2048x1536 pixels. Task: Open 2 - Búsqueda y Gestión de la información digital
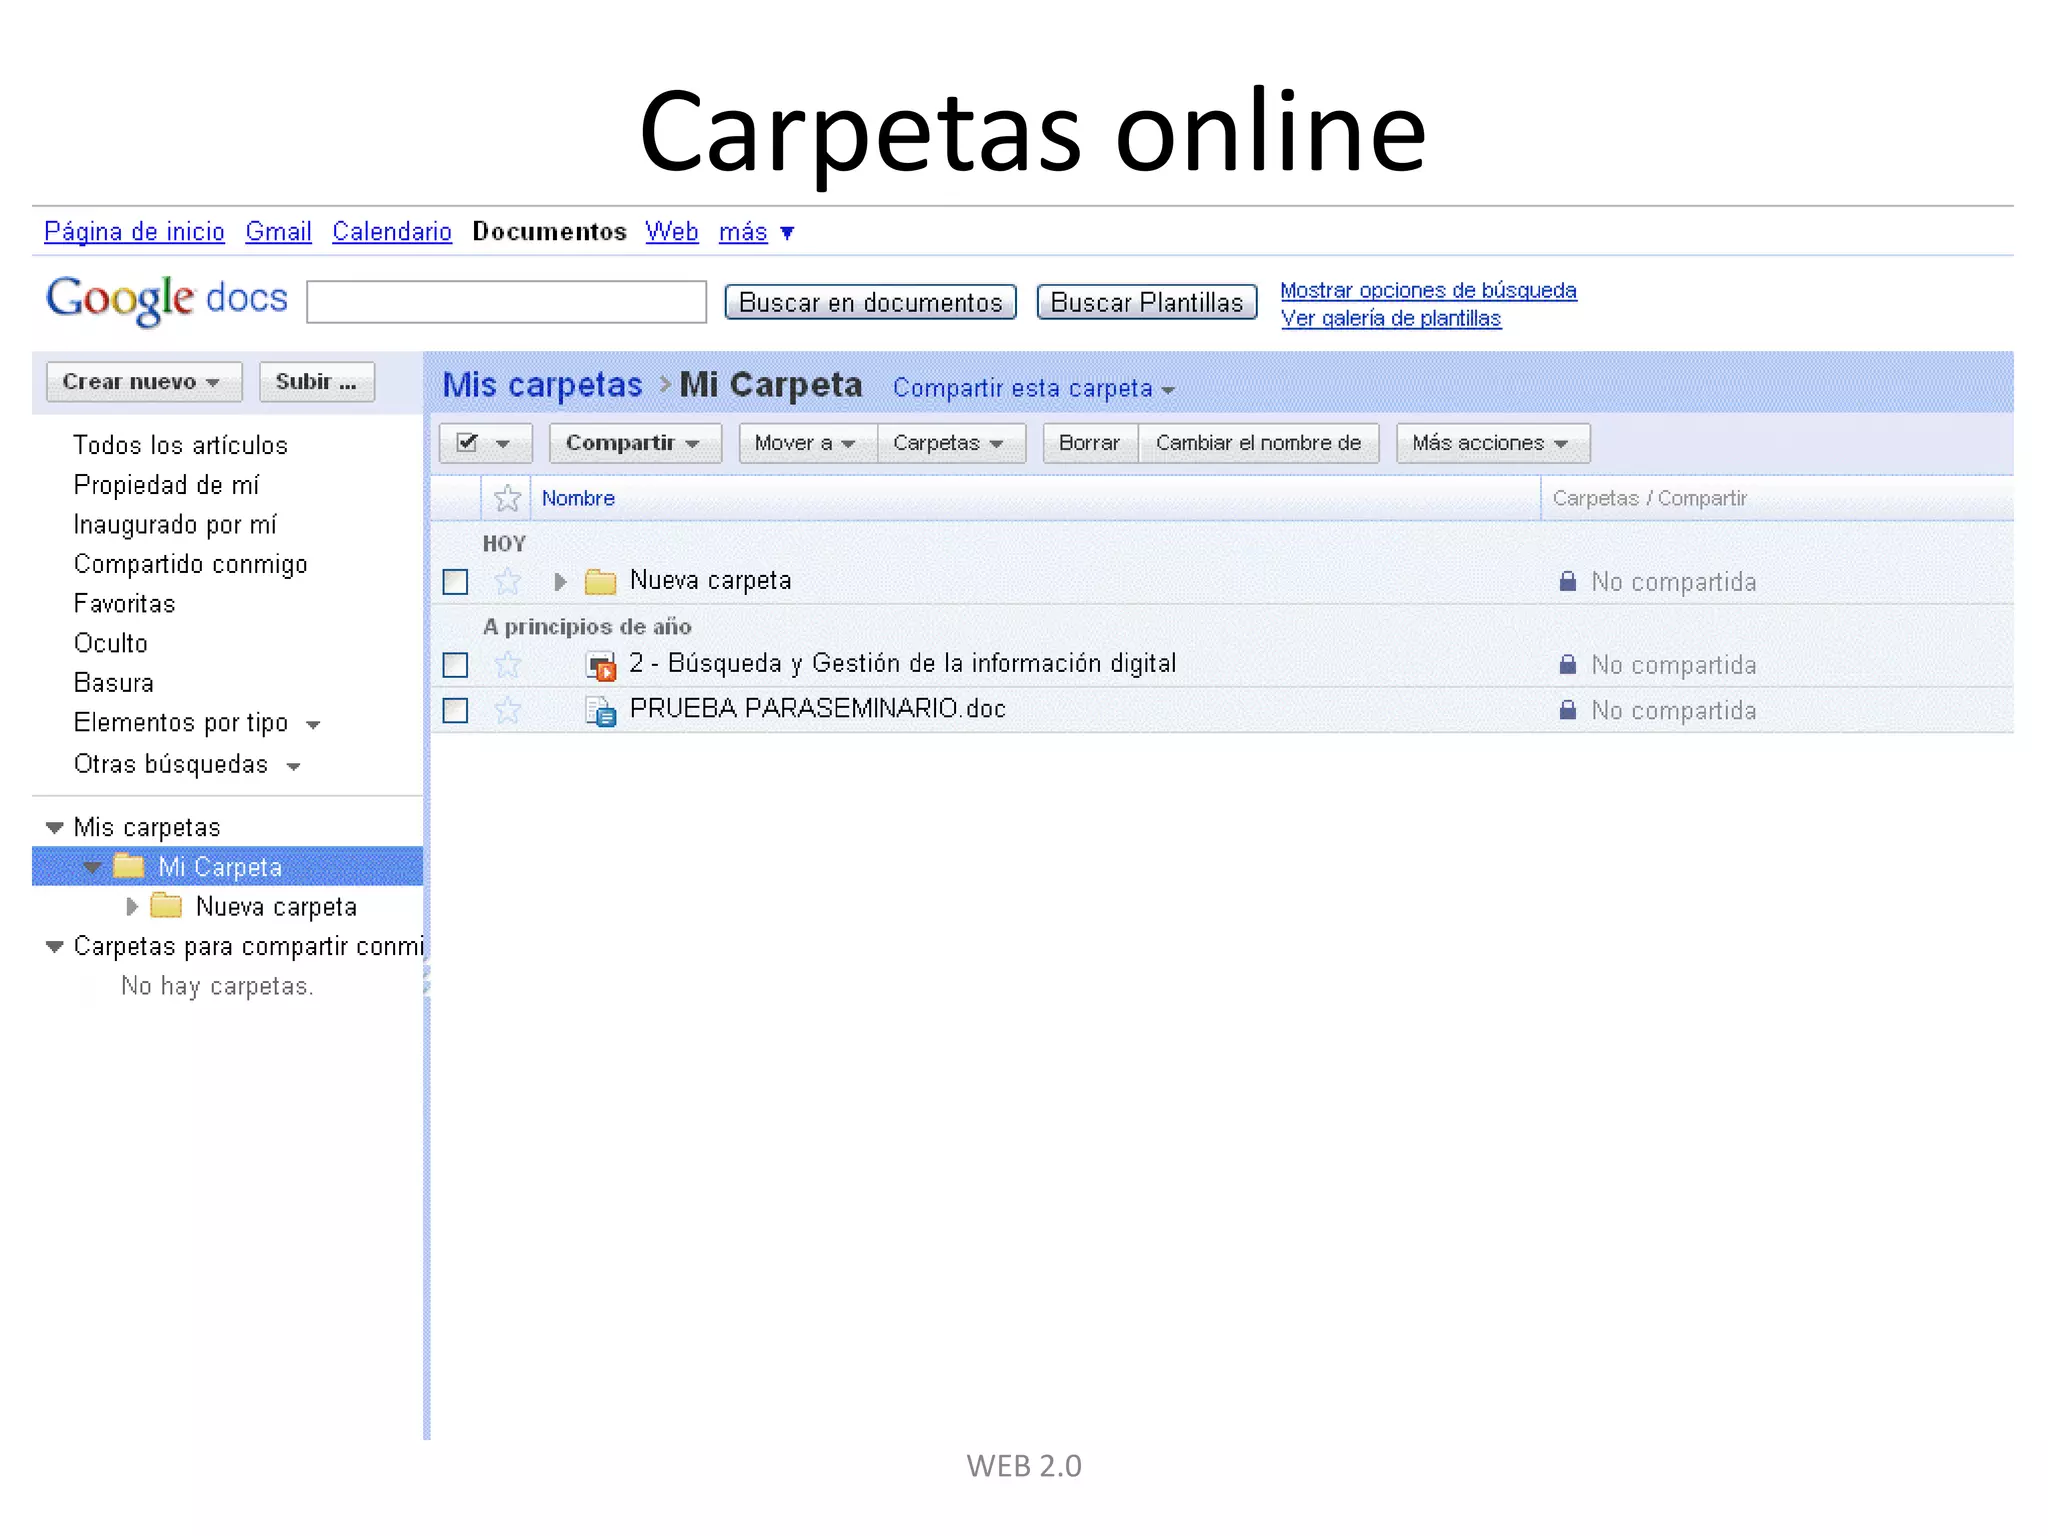tap(902, 663)
